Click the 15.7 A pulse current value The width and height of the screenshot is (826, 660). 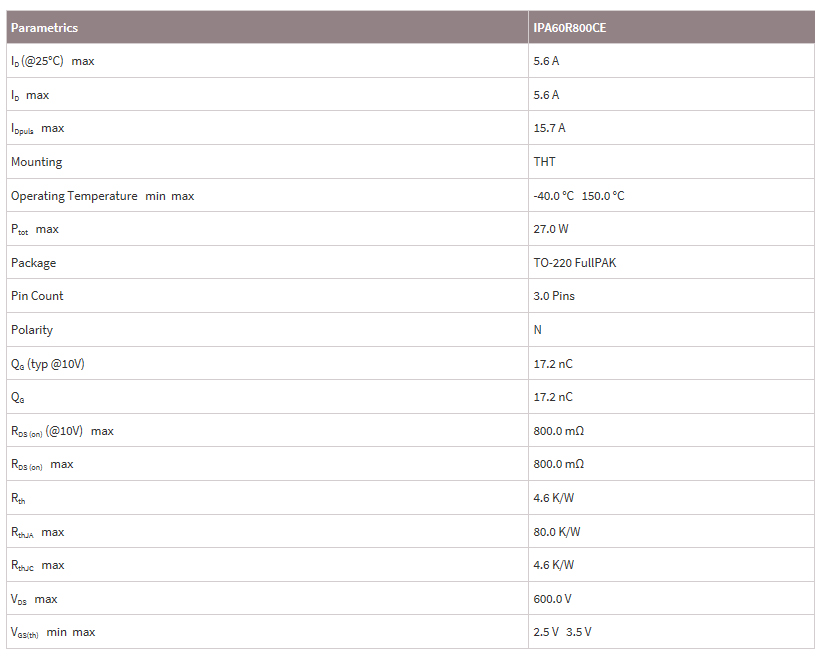coord(549,128)
